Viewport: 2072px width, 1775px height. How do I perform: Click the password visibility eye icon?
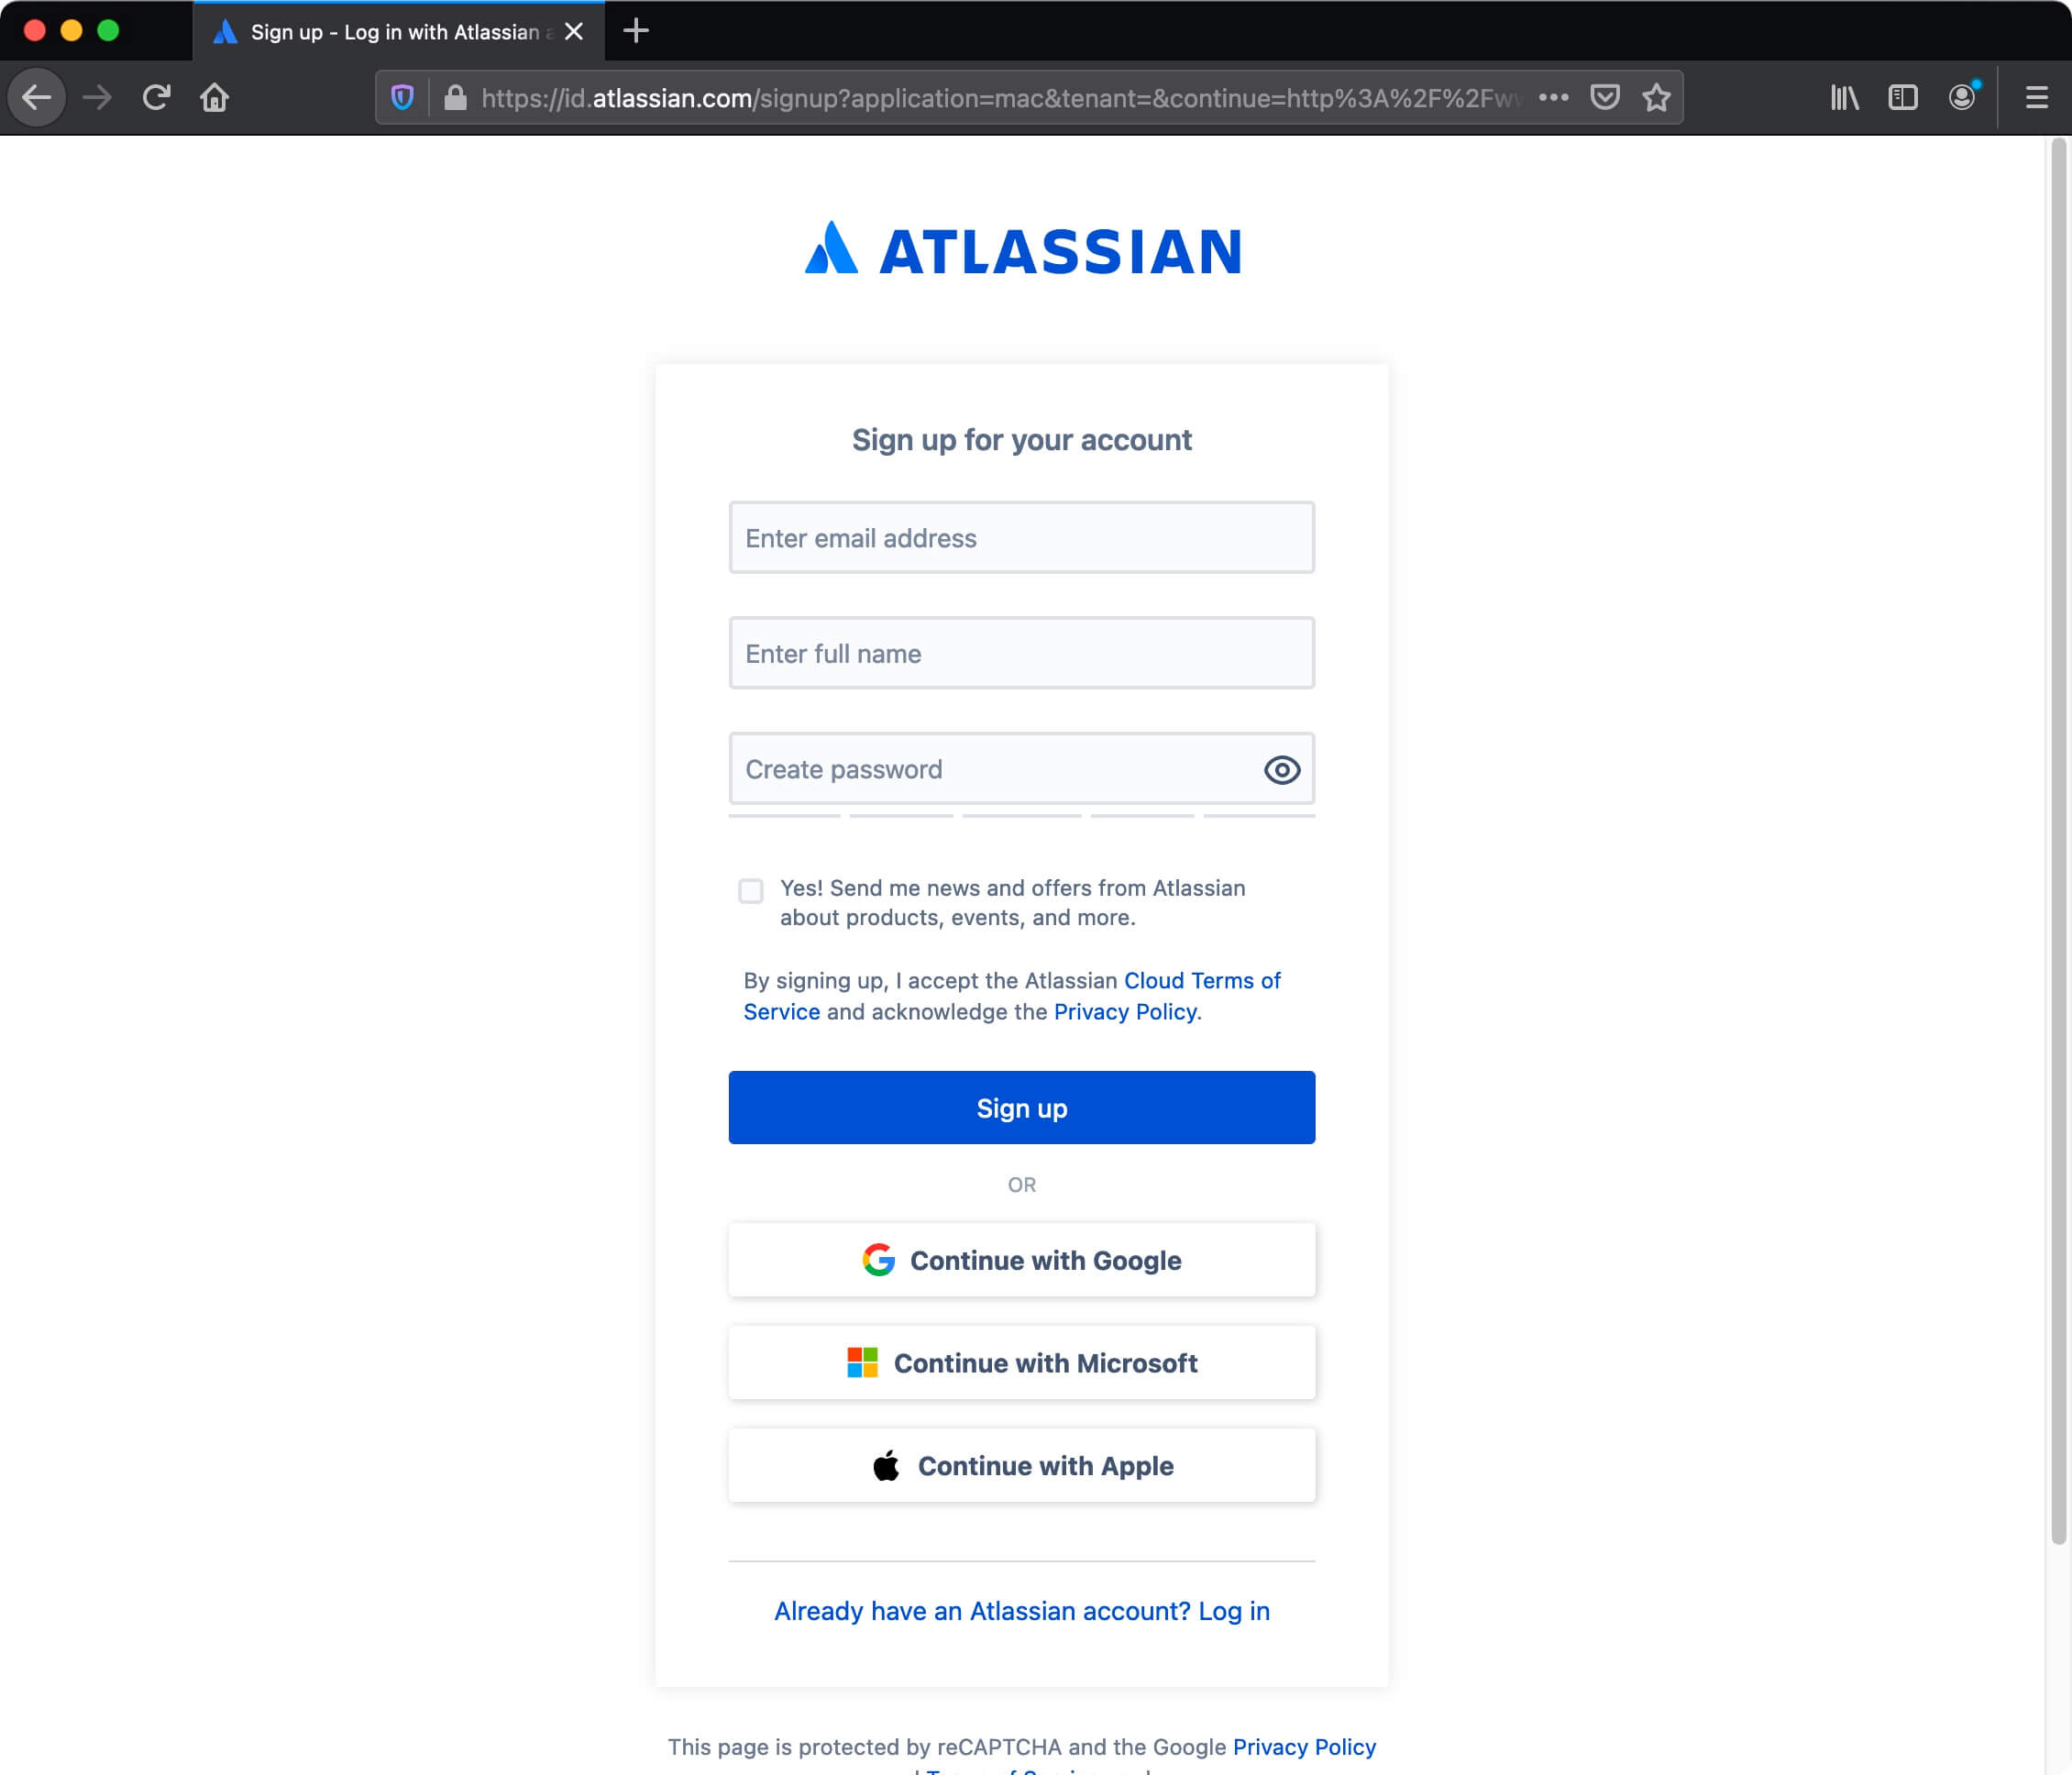tap(1282, 769)
